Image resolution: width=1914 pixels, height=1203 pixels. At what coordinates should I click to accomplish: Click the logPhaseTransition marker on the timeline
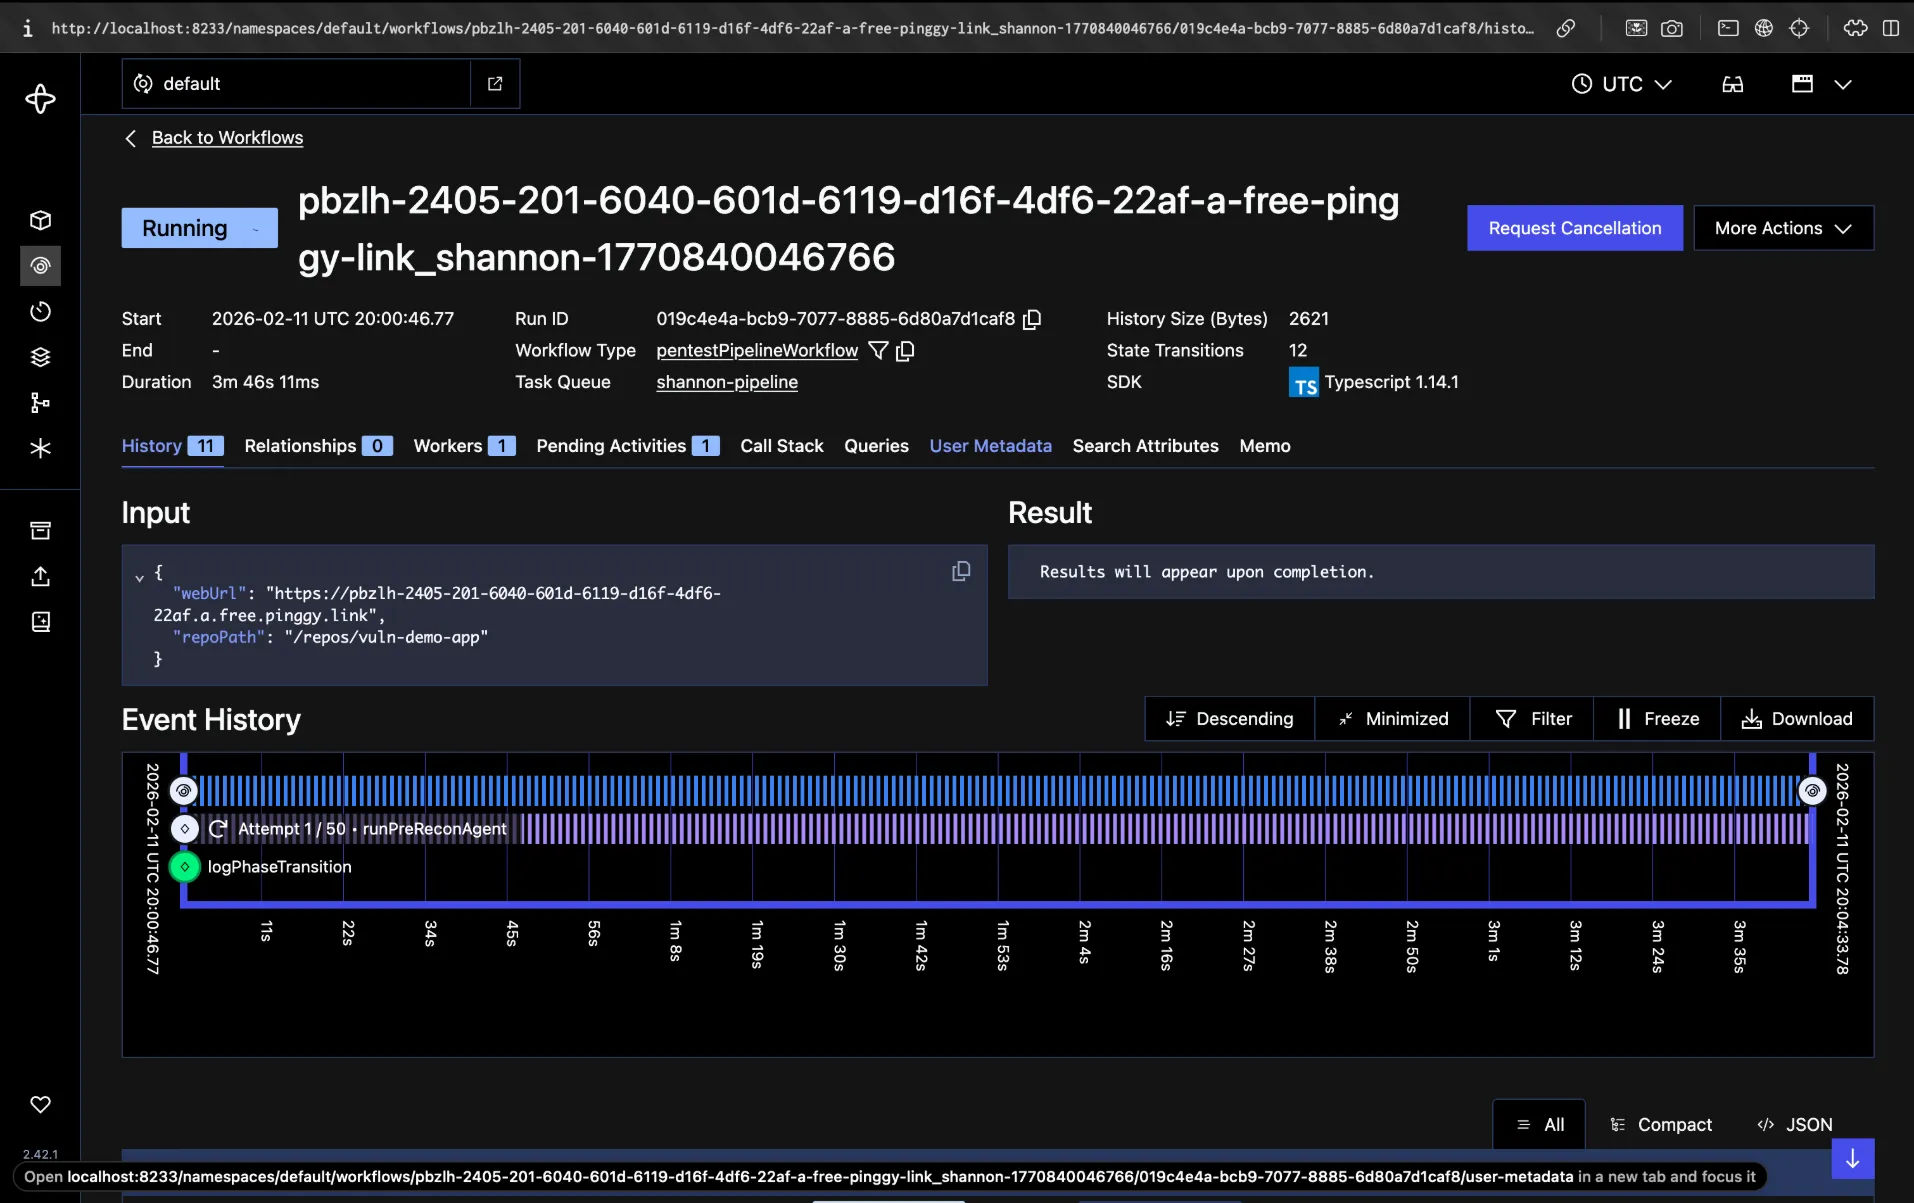pos(184,866)
